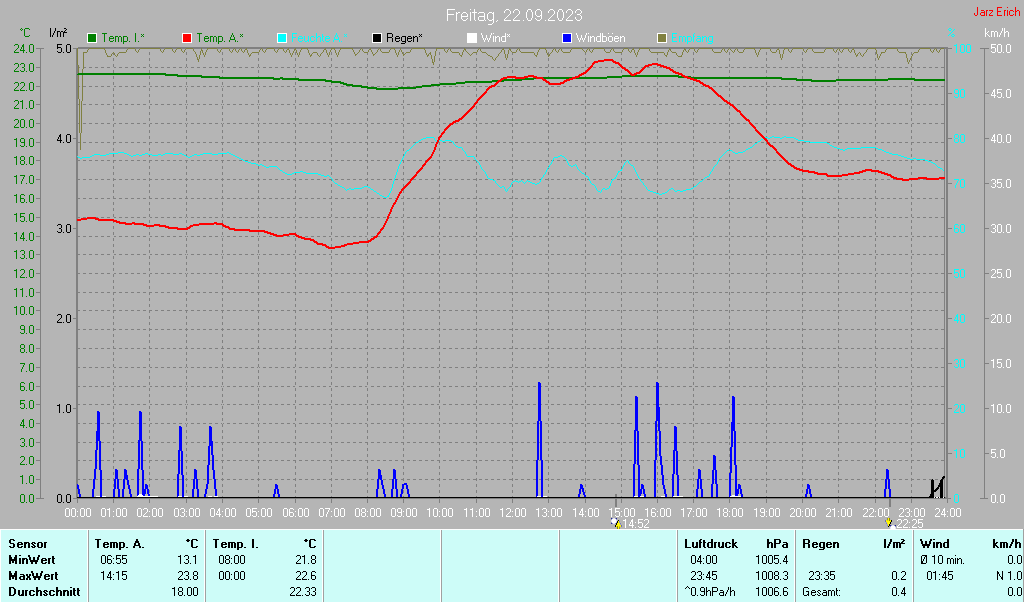The image size is (1024, 602).
Task: Click the 'Sensor' table header label
Action: pyautogui.click(x=28, y=544)
